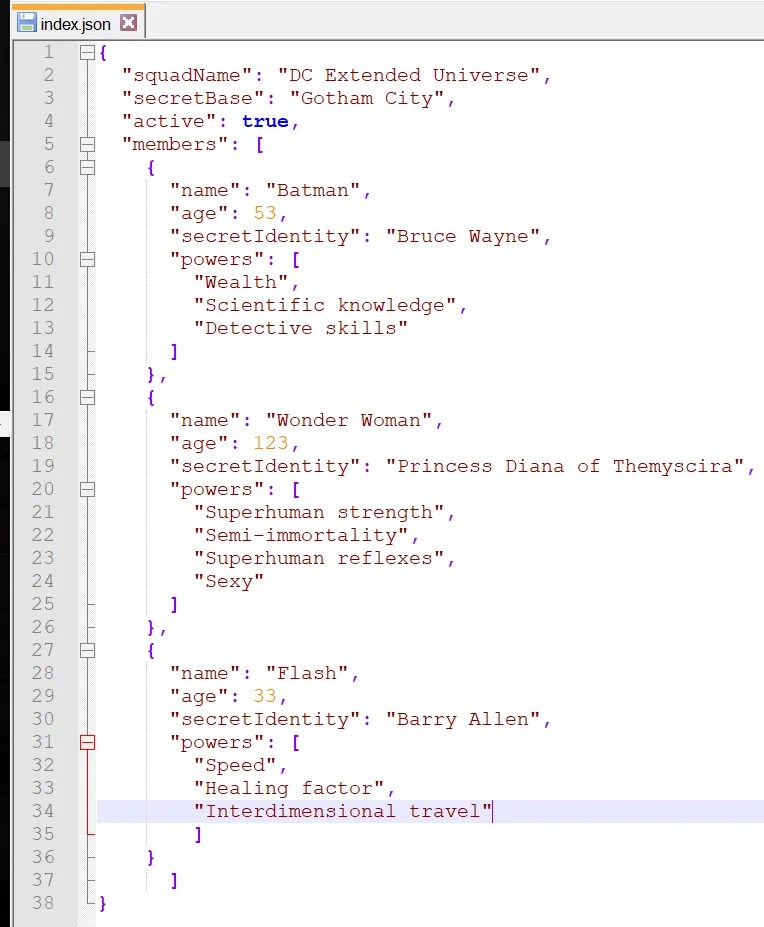Click the closing bracket on line 35
764x927 pixels.
point(198,834)
